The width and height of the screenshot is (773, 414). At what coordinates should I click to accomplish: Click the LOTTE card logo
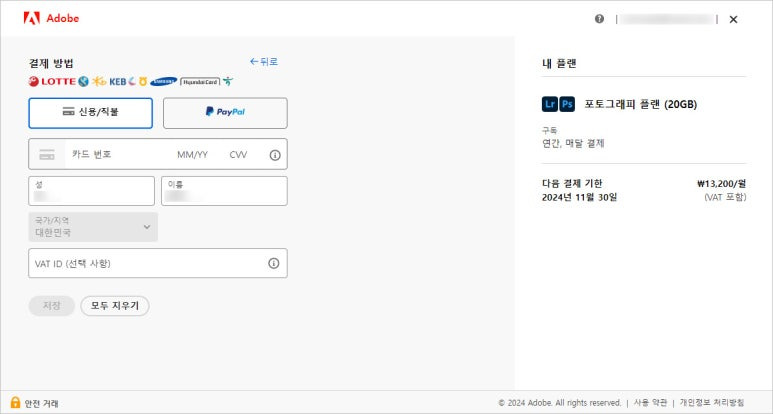tap(52, 81)
